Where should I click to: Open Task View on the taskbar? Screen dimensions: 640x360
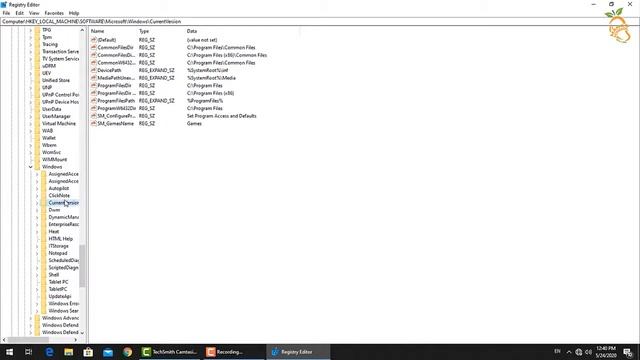pyautogui.click(x=29, y=352)
